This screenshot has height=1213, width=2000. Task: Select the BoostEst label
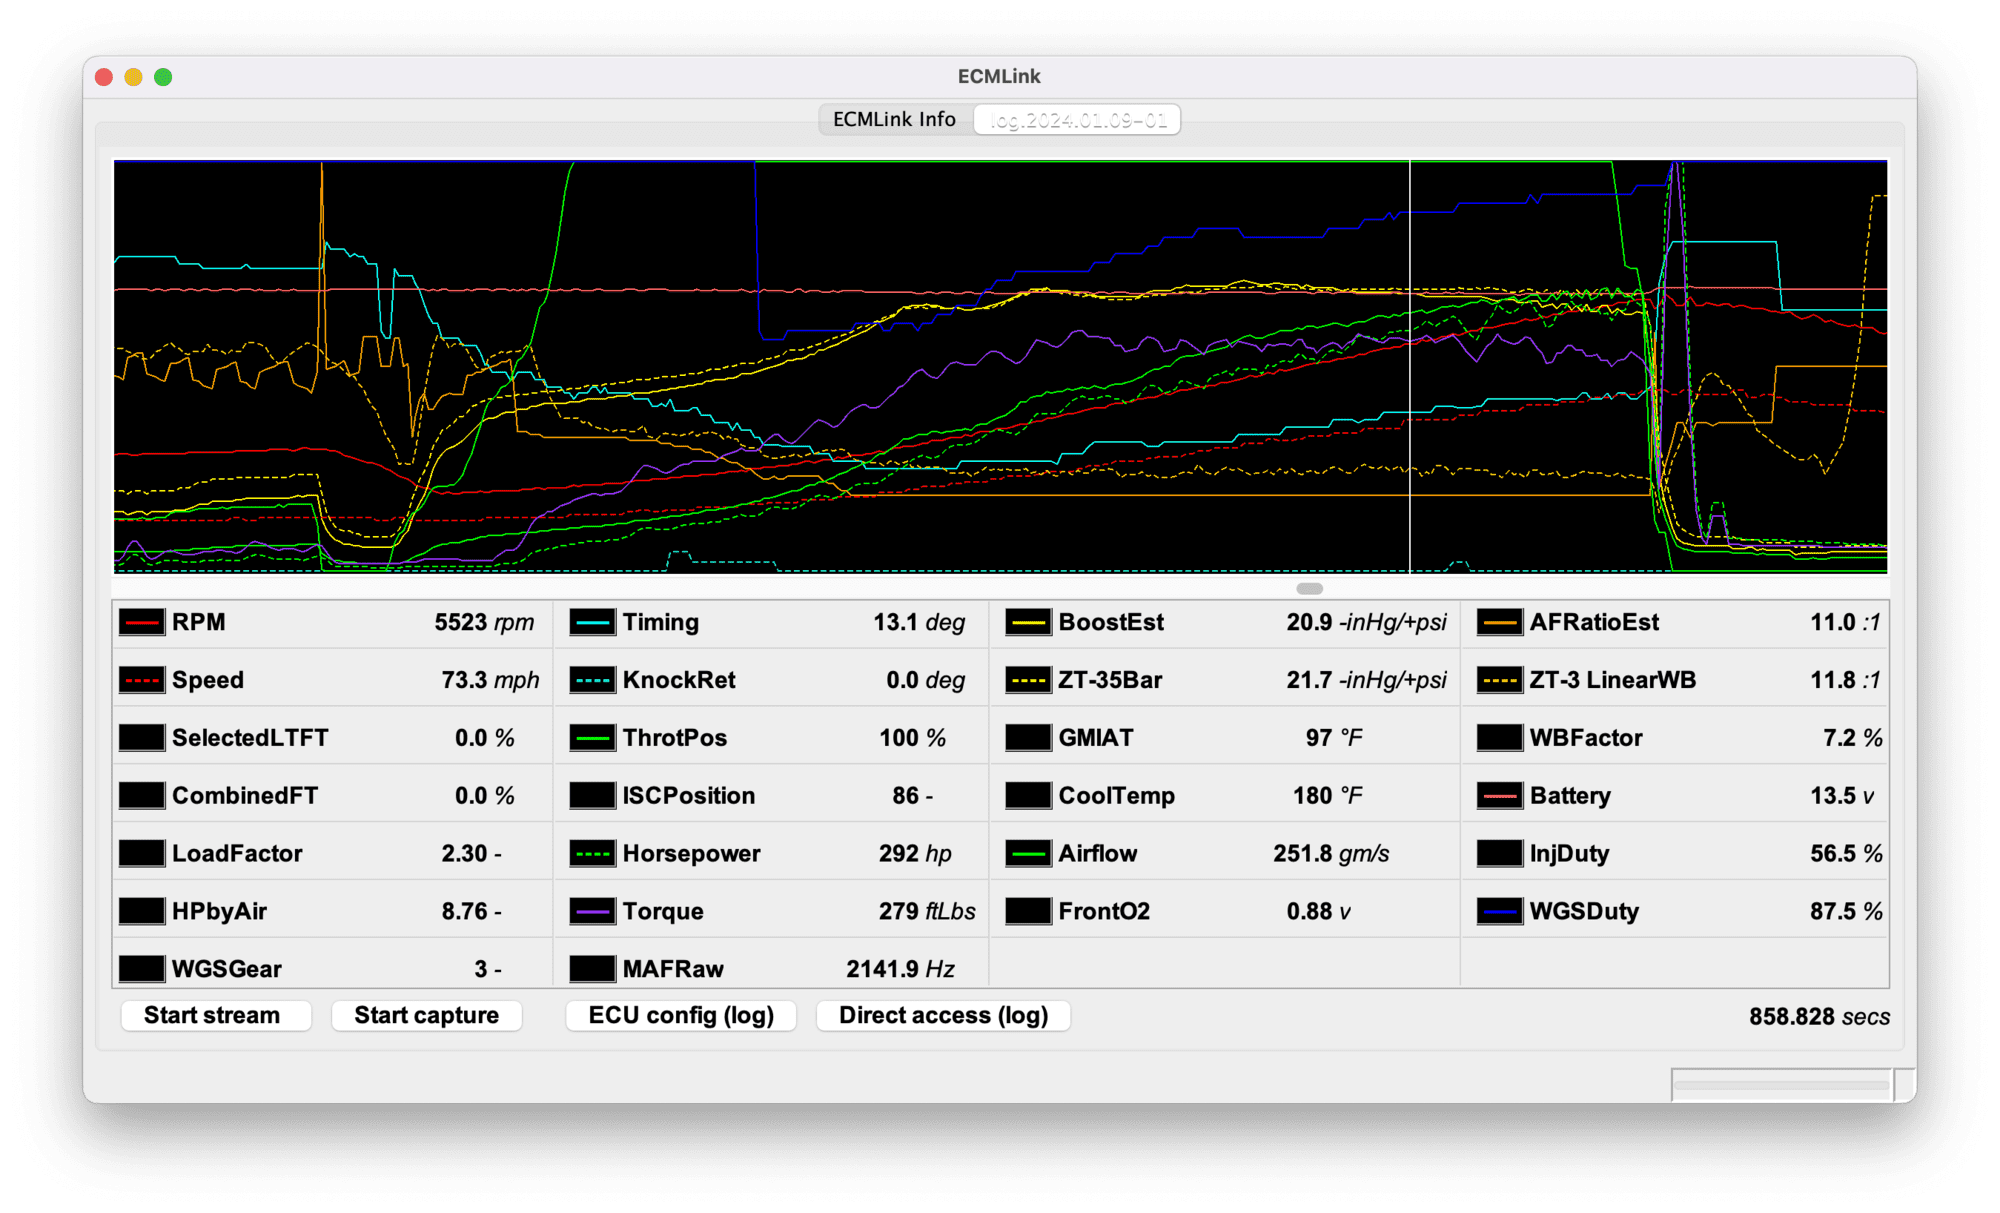[1111, 622]
